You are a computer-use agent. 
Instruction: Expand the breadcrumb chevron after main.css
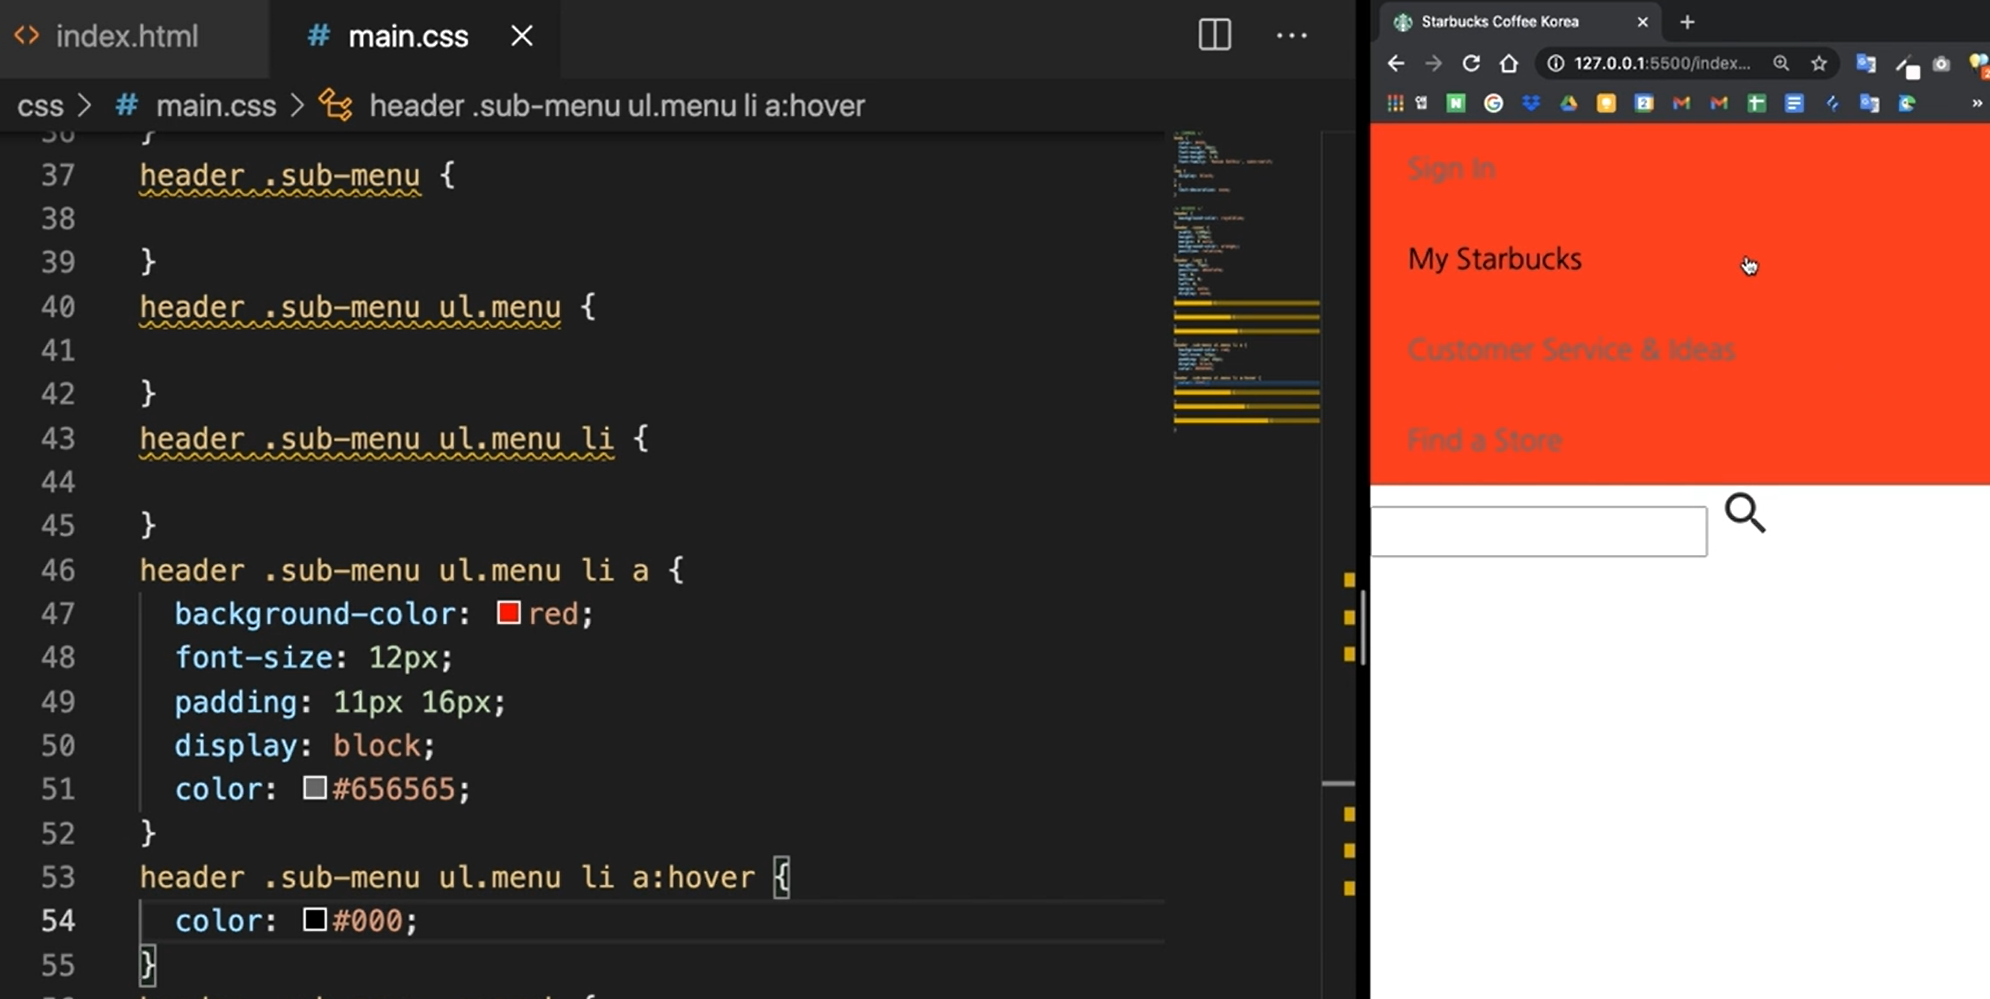(x=297, y=105)
